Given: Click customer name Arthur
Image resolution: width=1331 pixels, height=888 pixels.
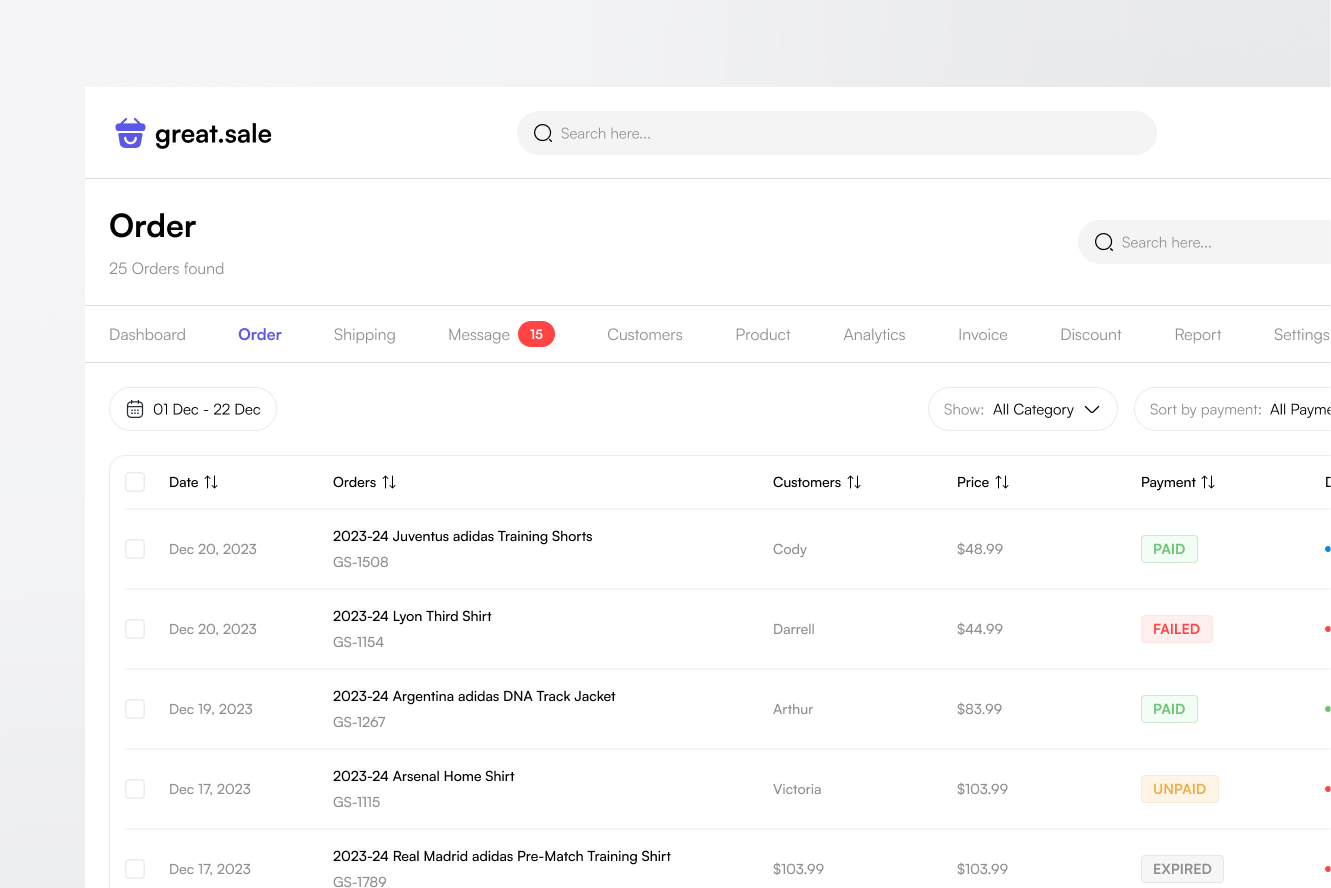Looking at the screenshot, I should pyautogui.click(x=793, y=709).
